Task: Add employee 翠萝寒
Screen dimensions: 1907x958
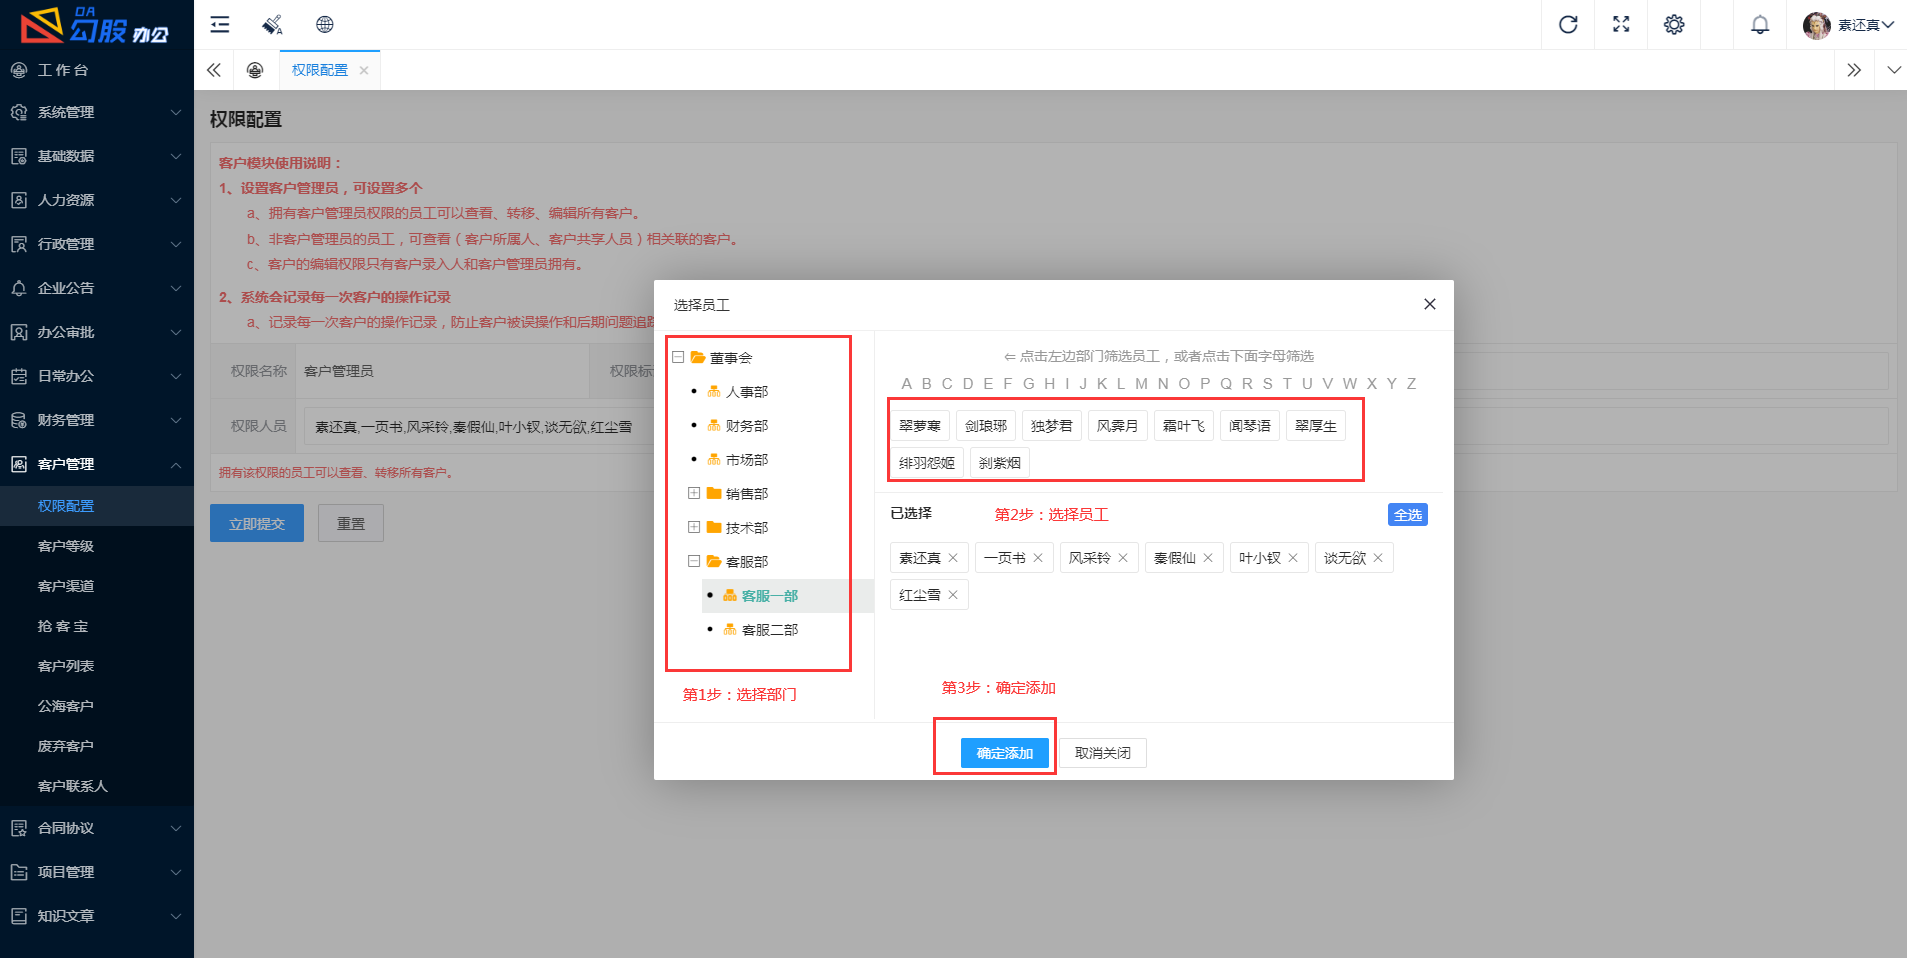Action: pos(920,426)
